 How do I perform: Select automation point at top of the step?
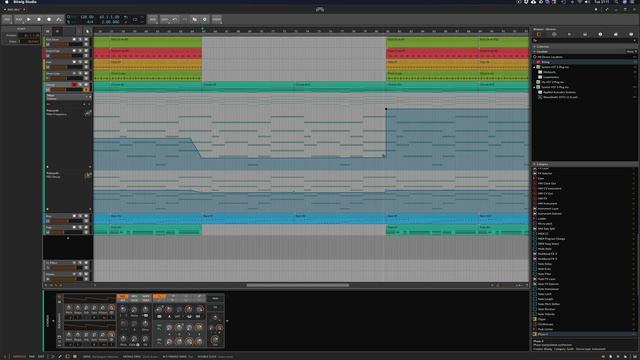click(386, 109)
